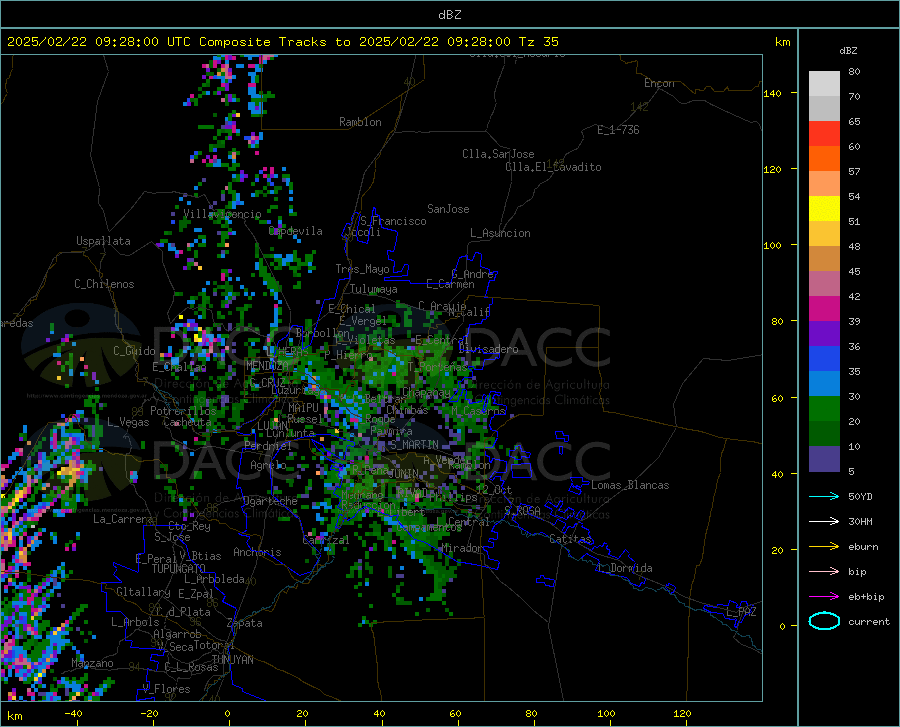
Task: Click the L_PAZ place label
Action: pyautogui.click(x=741, y=612)
